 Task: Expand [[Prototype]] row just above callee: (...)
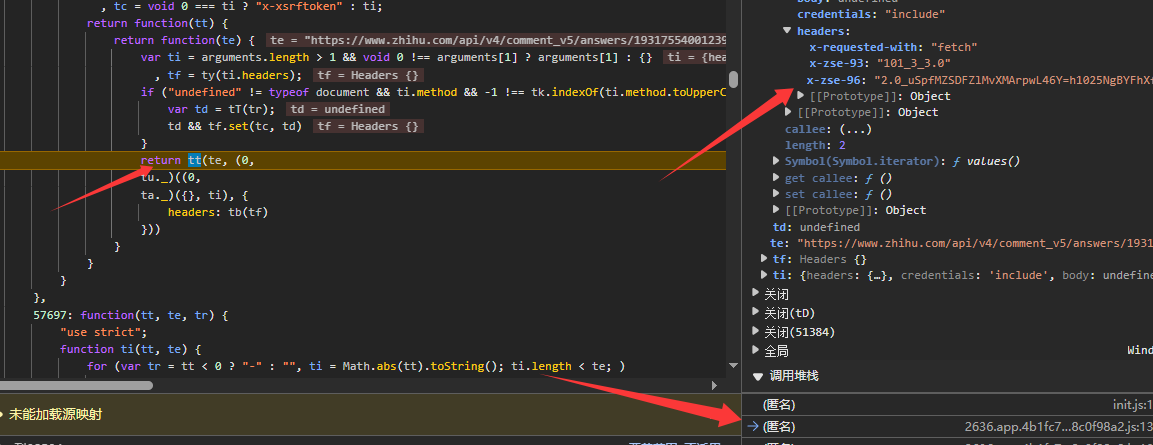(789, 112)
